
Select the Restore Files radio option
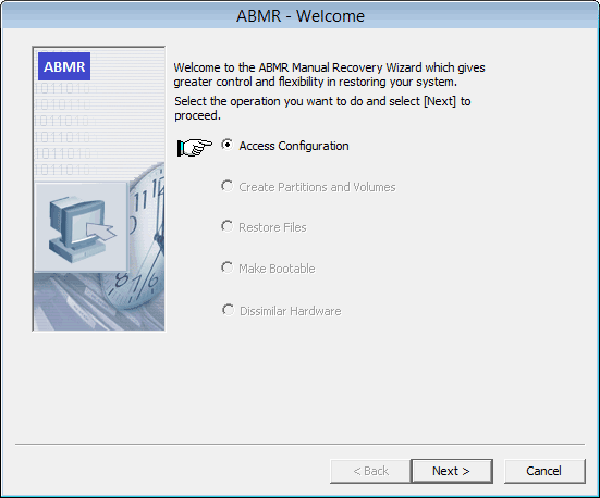click(227, 226)
